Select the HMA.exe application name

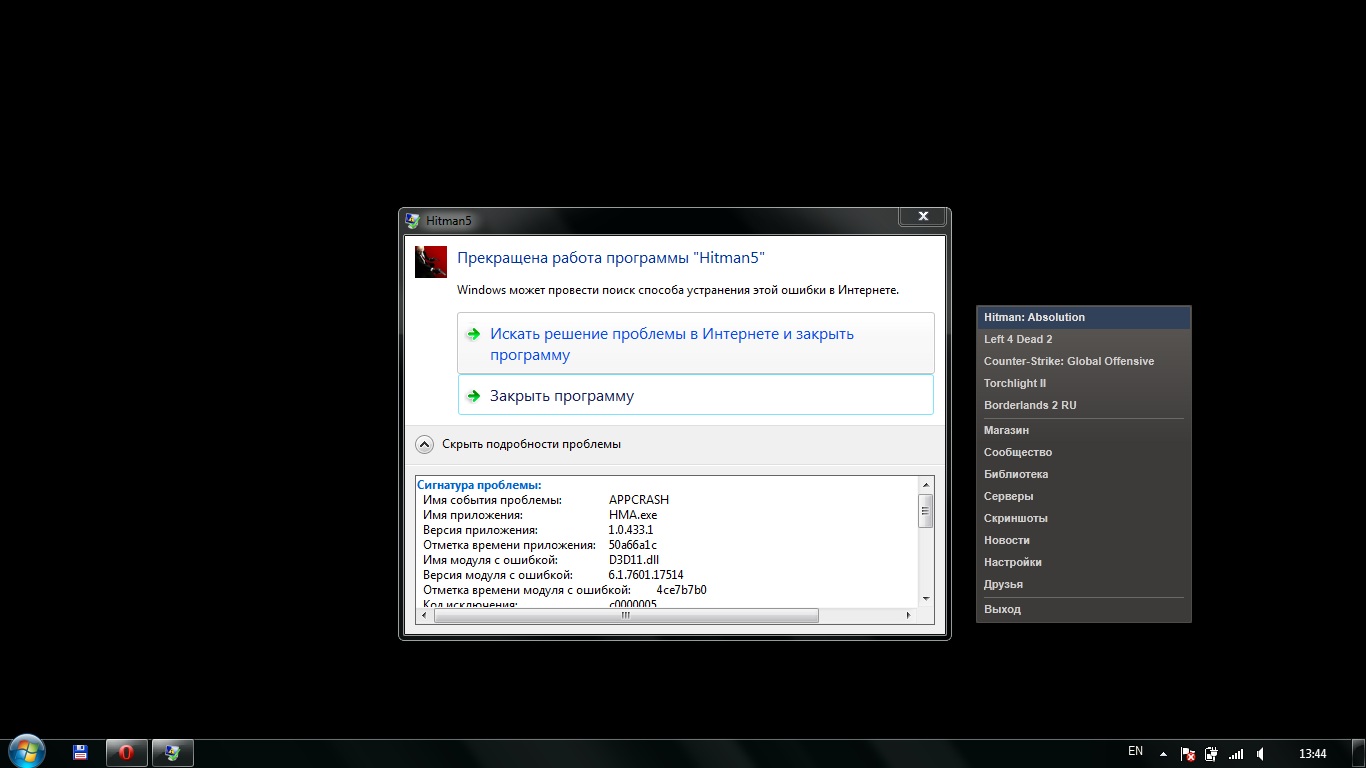[x=633, y=515]
